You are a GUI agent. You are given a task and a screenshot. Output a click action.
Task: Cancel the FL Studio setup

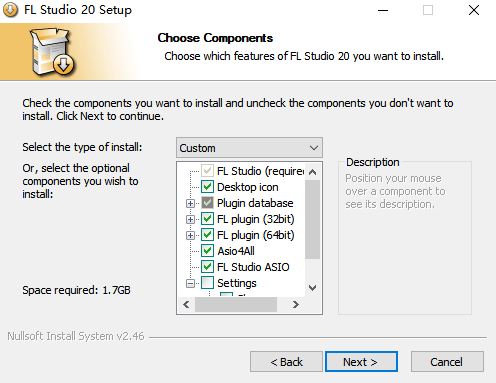[447, 361]
